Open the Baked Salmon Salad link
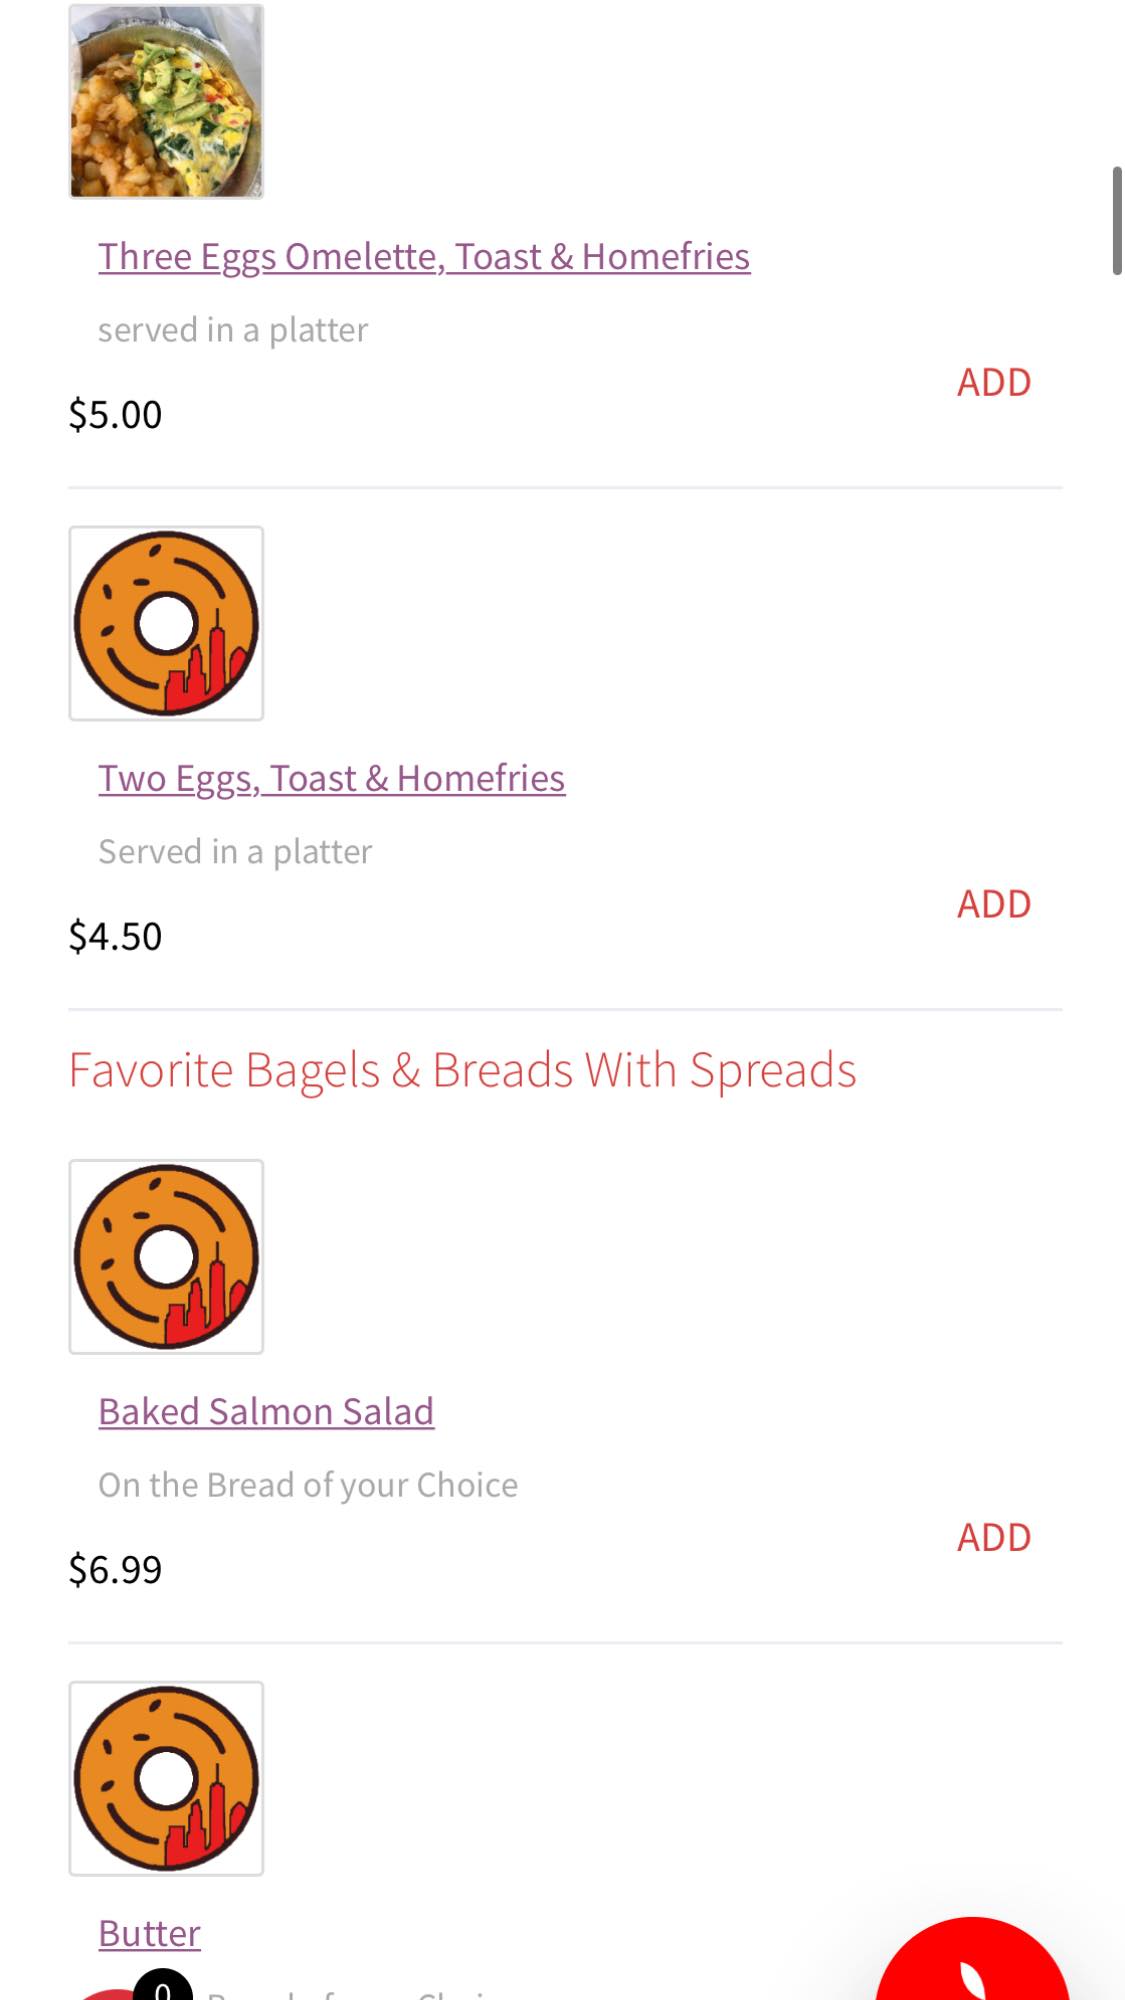1125x2000 pixels. click(x=266, y=1412)
